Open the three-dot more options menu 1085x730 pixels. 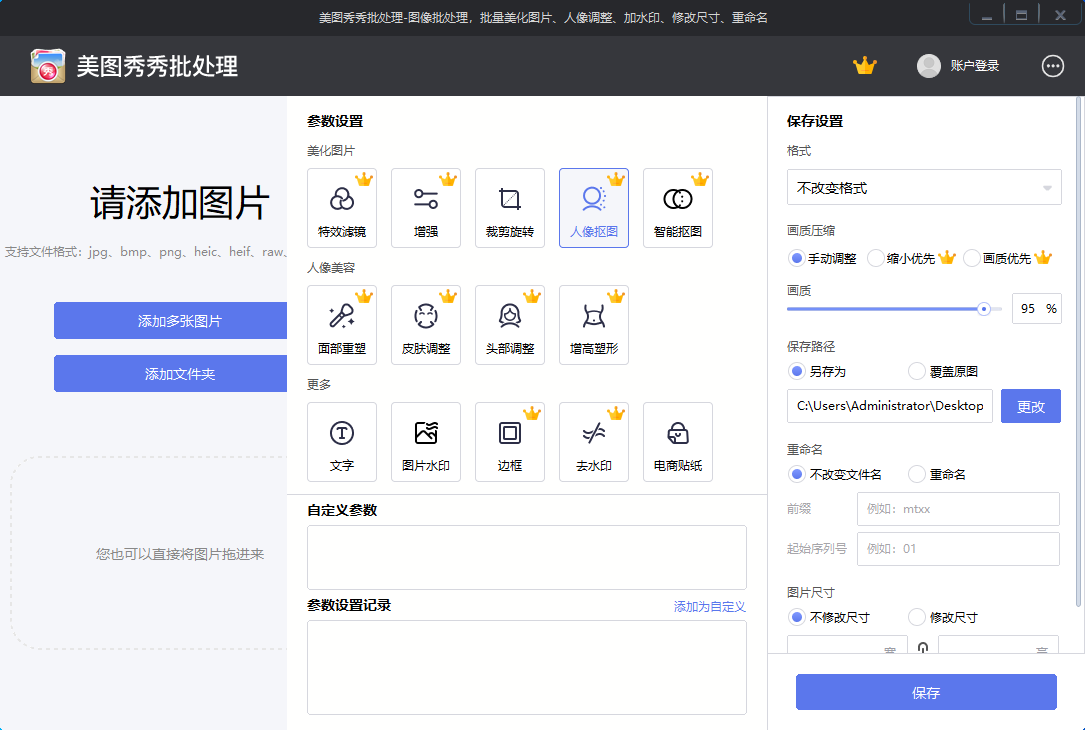click(x=1053, y=66)
